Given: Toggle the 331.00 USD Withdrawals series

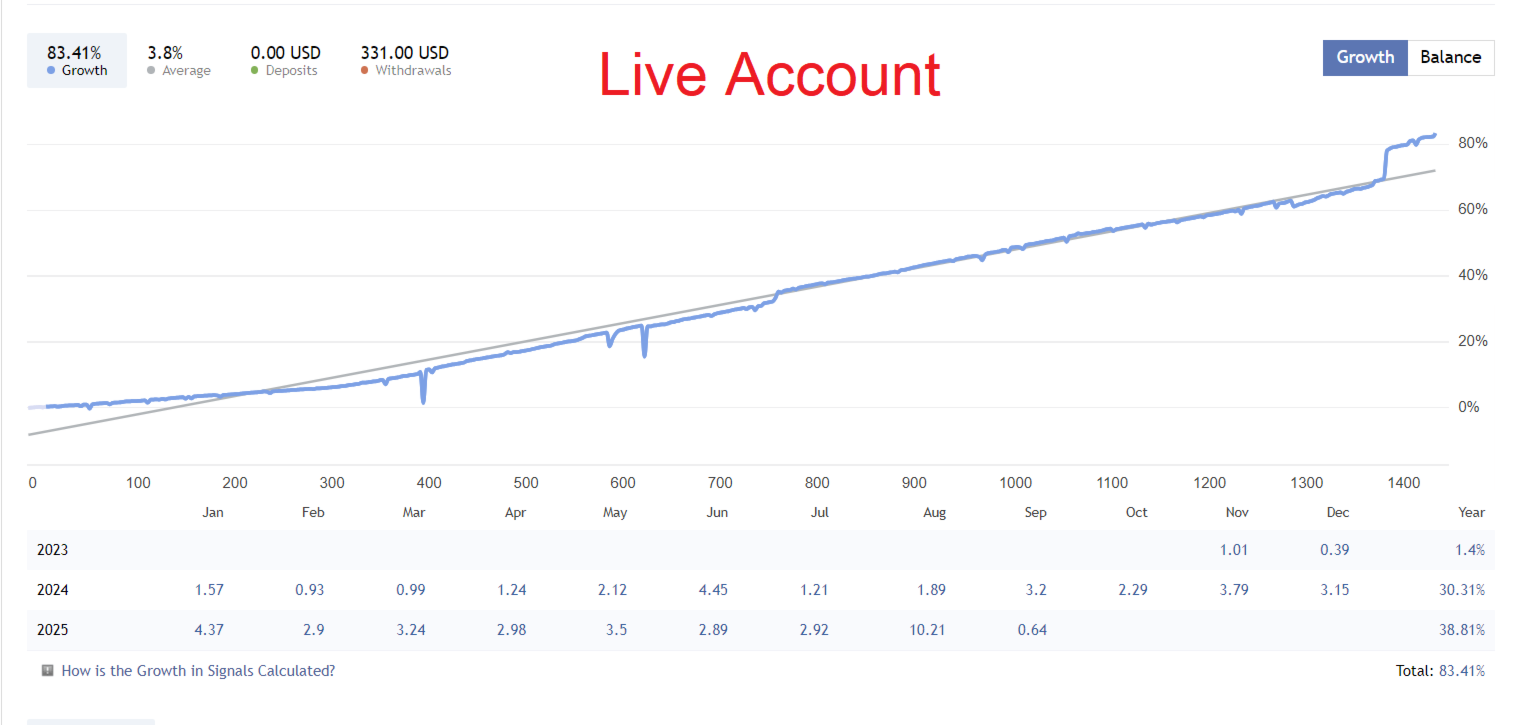Looking at the screenshot, I should point(405,61).
